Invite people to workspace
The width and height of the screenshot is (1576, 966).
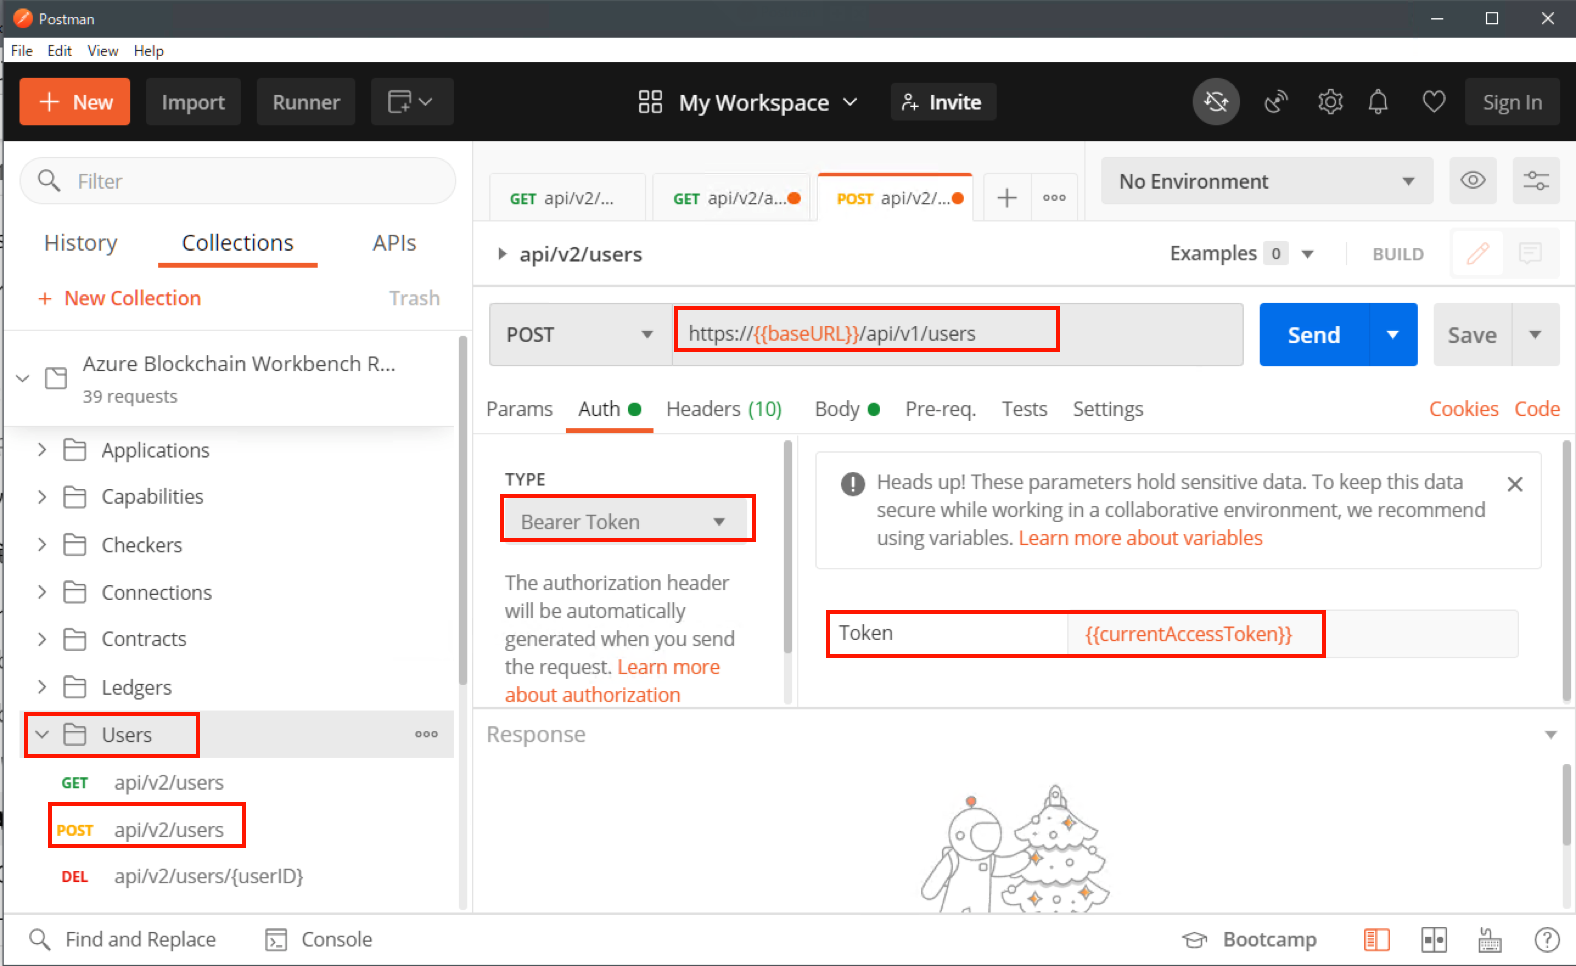(943, 102)
